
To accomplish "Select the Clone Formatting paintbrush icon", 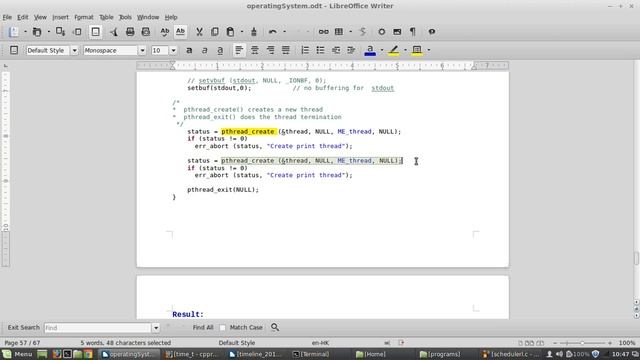I will [254, 32].
